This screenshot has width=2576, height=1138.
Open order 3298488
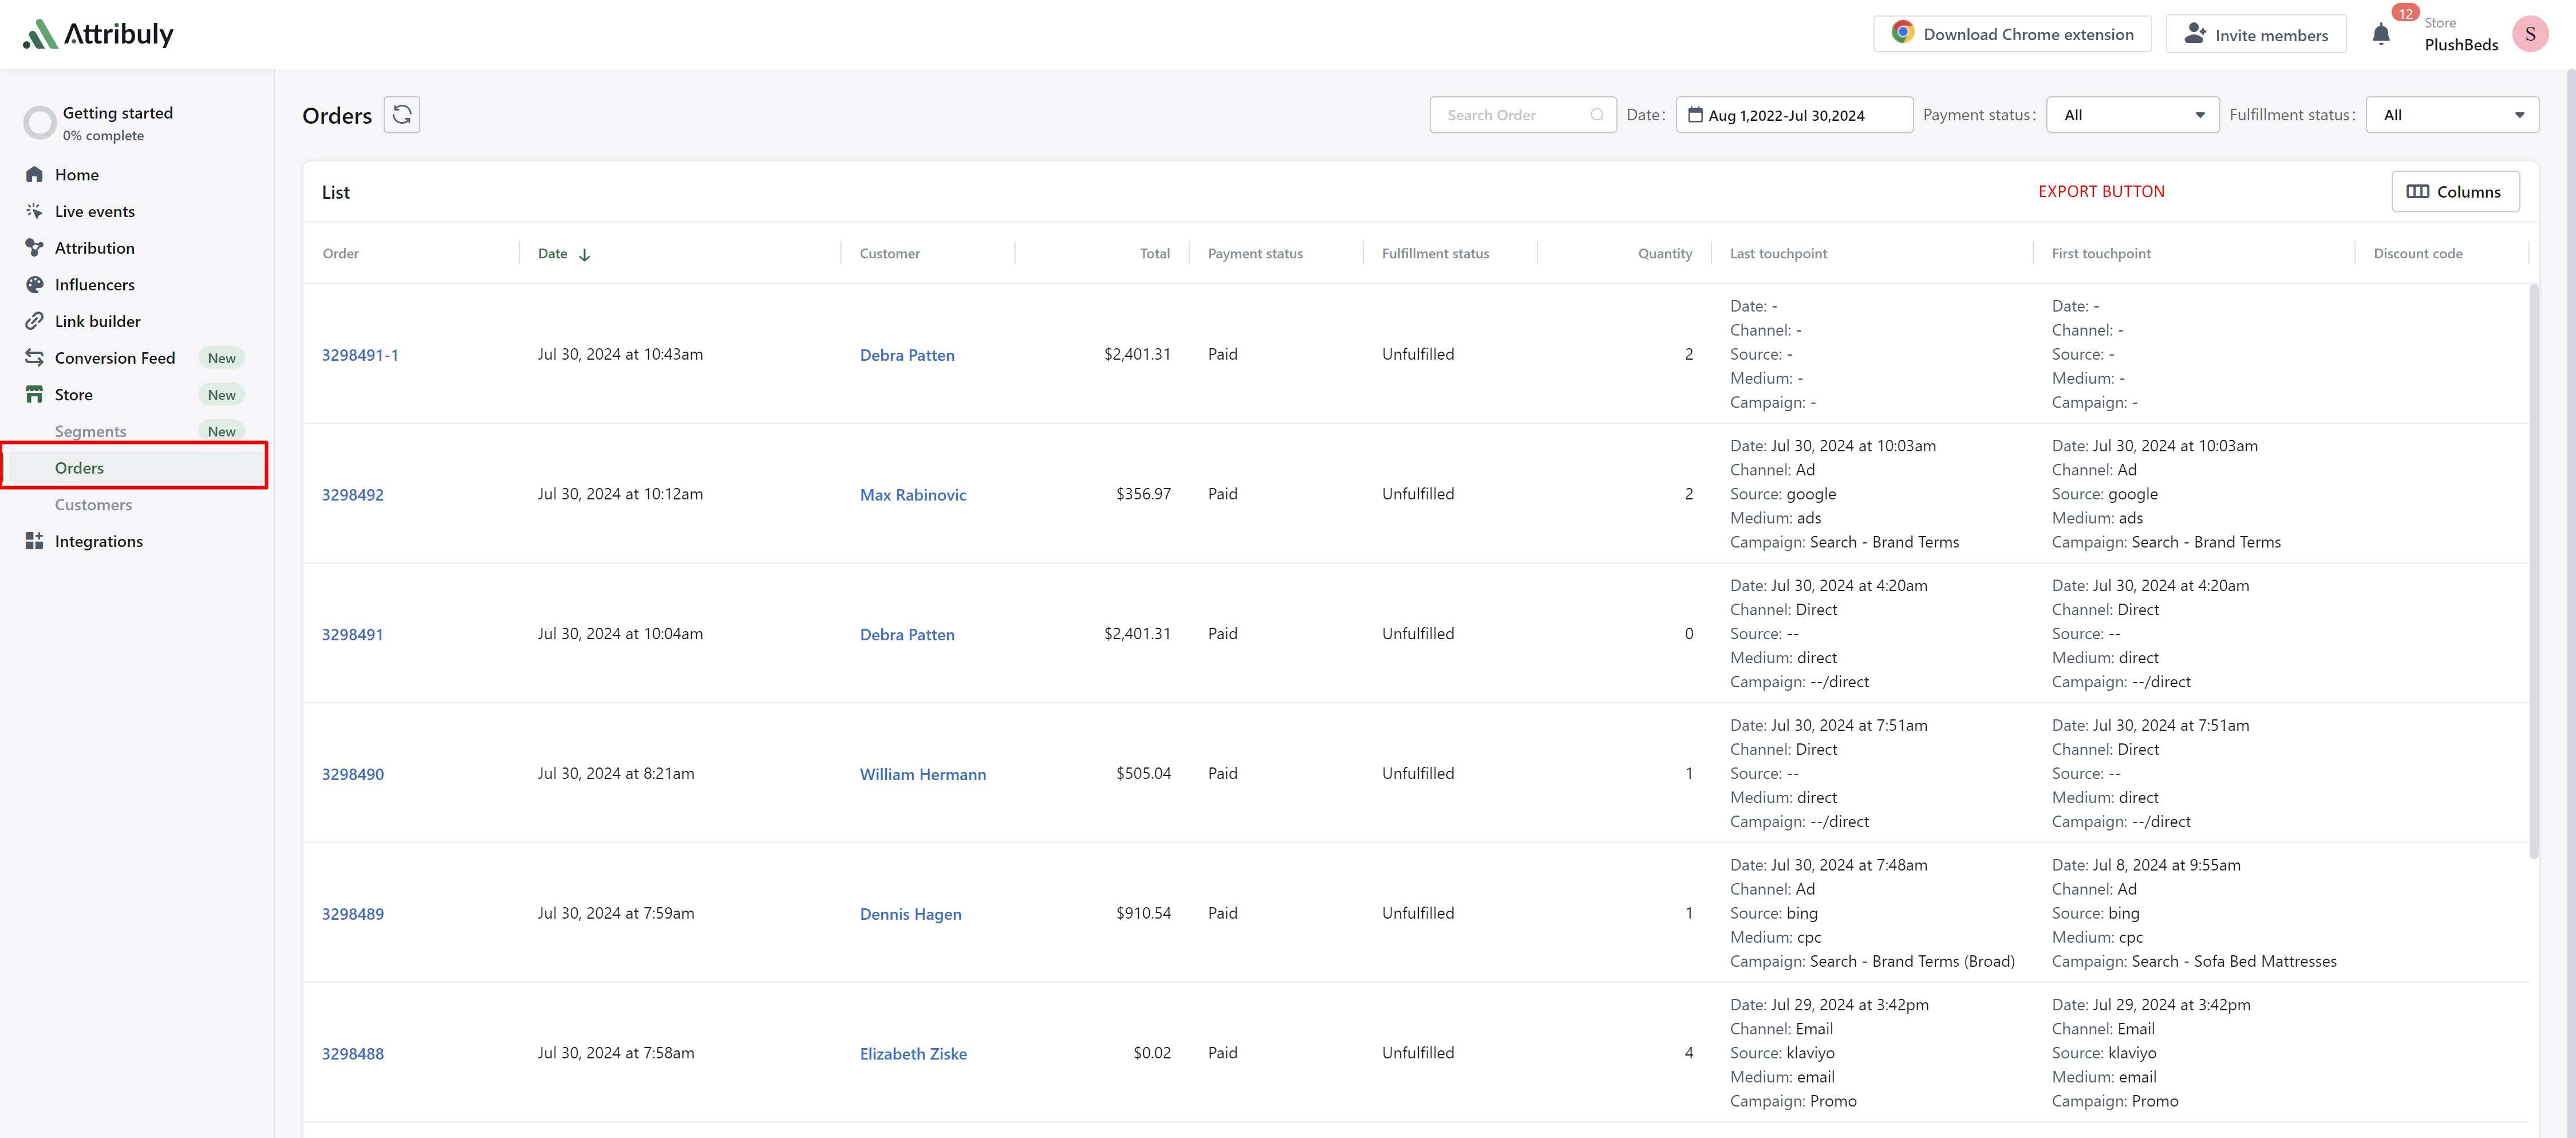(x=353, y=1053)
